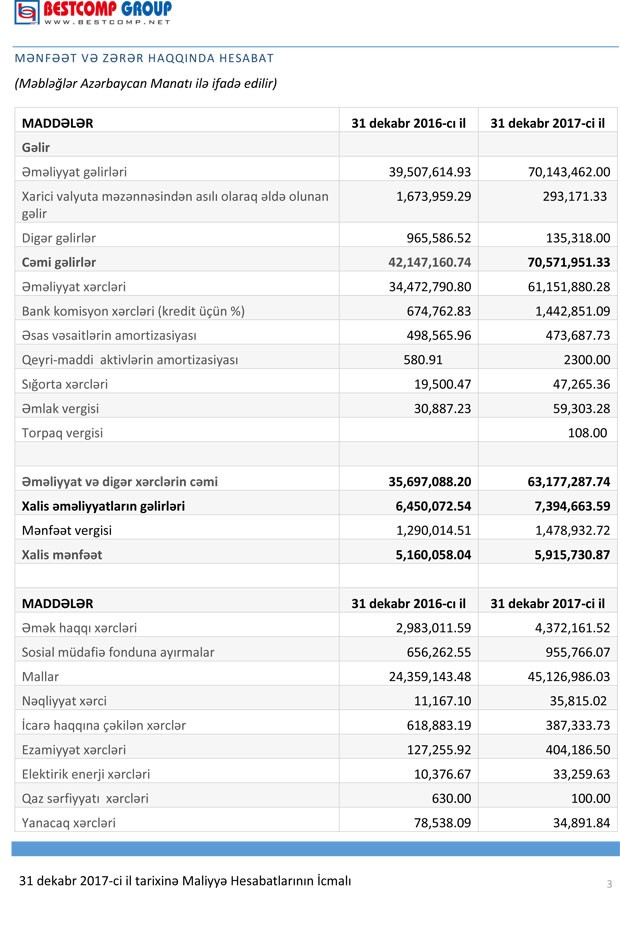Image resolution: width=620 pixels, height=930 pixels.
Task: Click the first table's '31 dekabr 2016-cı il' header
Action: pyautogui.click(x=409, y=123)
